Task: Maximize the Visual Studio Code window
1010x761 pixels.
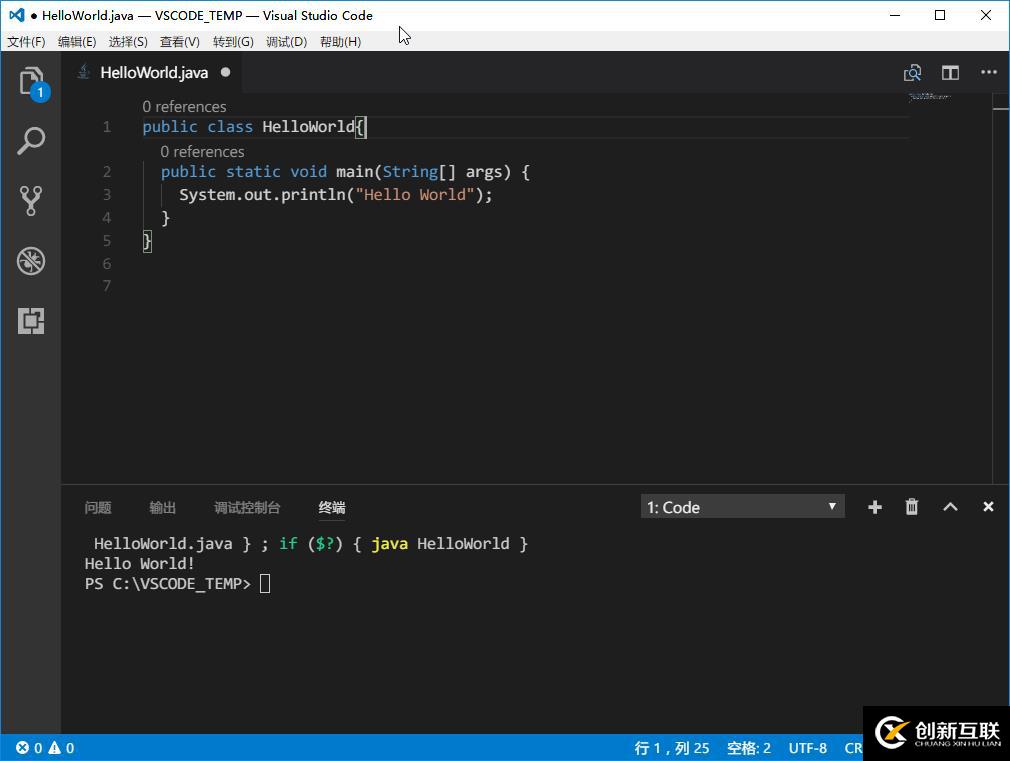Action: click(x=940, y=15)
